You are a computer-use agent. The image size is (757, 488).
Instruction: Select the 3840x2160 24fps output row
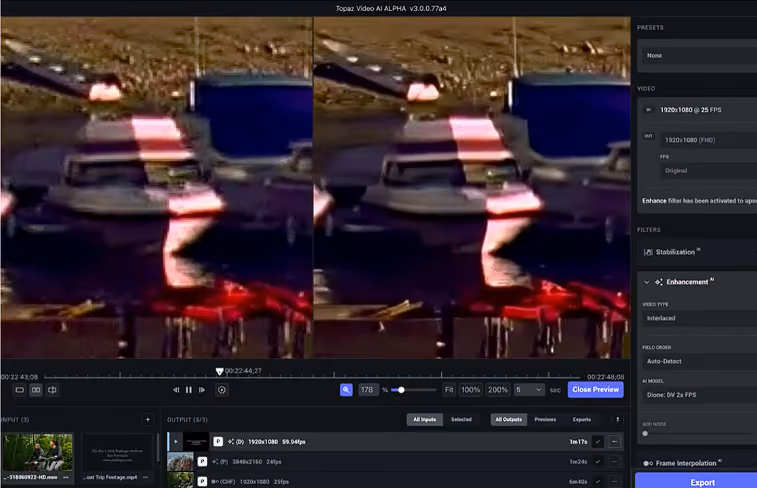(395, 461)
